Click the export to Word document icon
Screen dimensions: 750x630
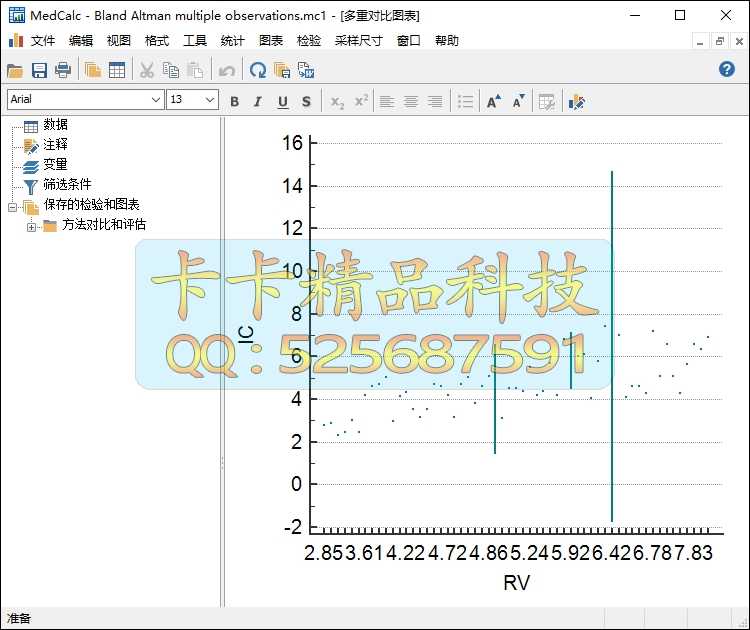coord(306,71)
